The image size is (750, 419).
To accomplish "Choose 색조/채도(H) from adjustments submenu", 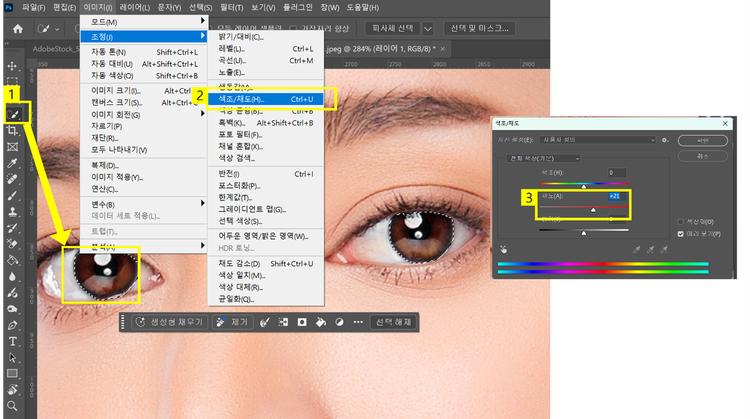I will (x=266, y=99).
